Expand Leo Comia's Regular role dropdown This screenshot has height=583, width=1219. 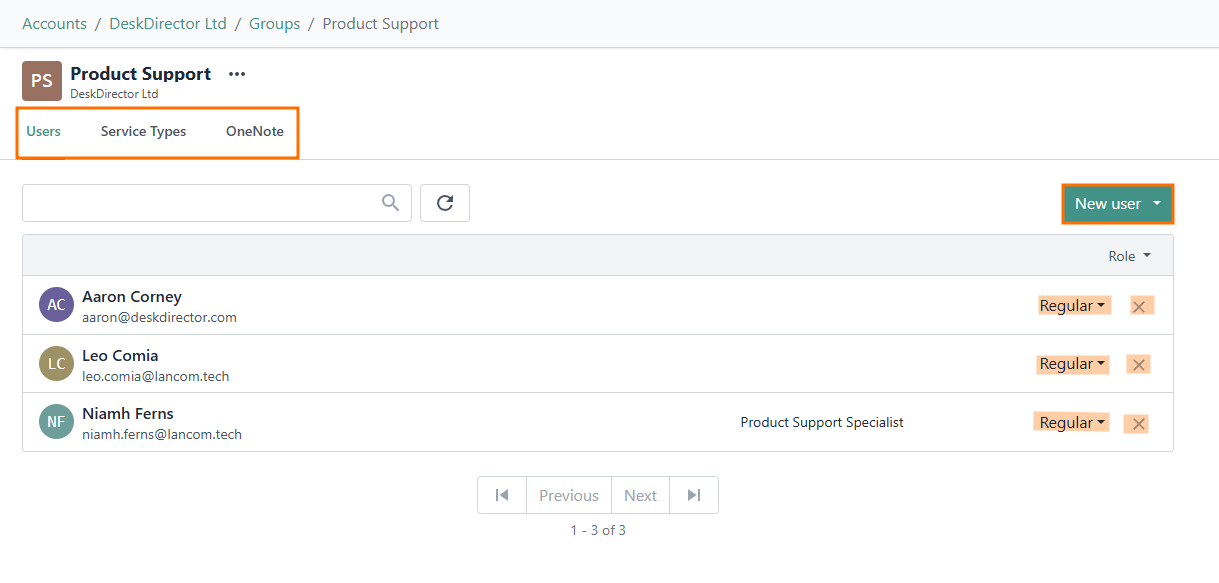point(1073,364)
